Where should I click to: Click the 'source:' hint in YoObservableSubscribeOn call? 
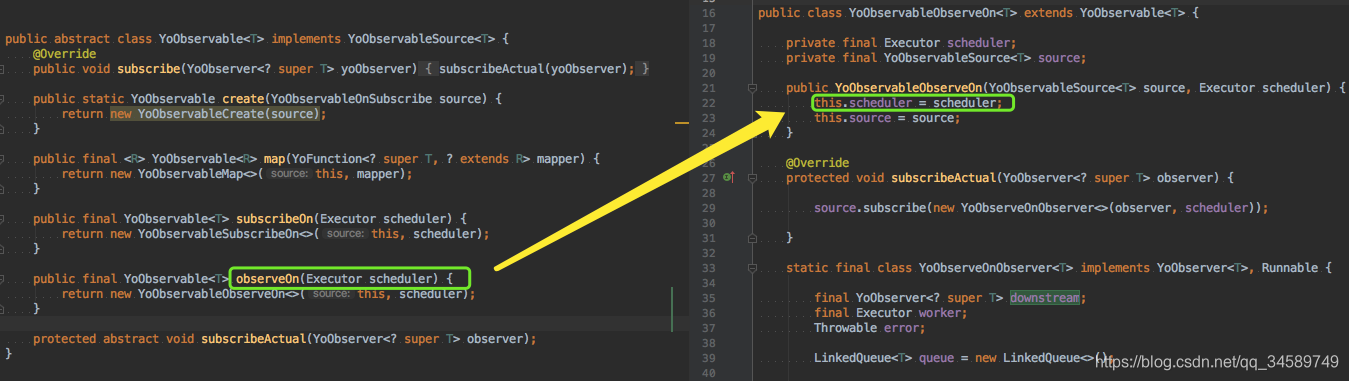(x=346, y=234)
